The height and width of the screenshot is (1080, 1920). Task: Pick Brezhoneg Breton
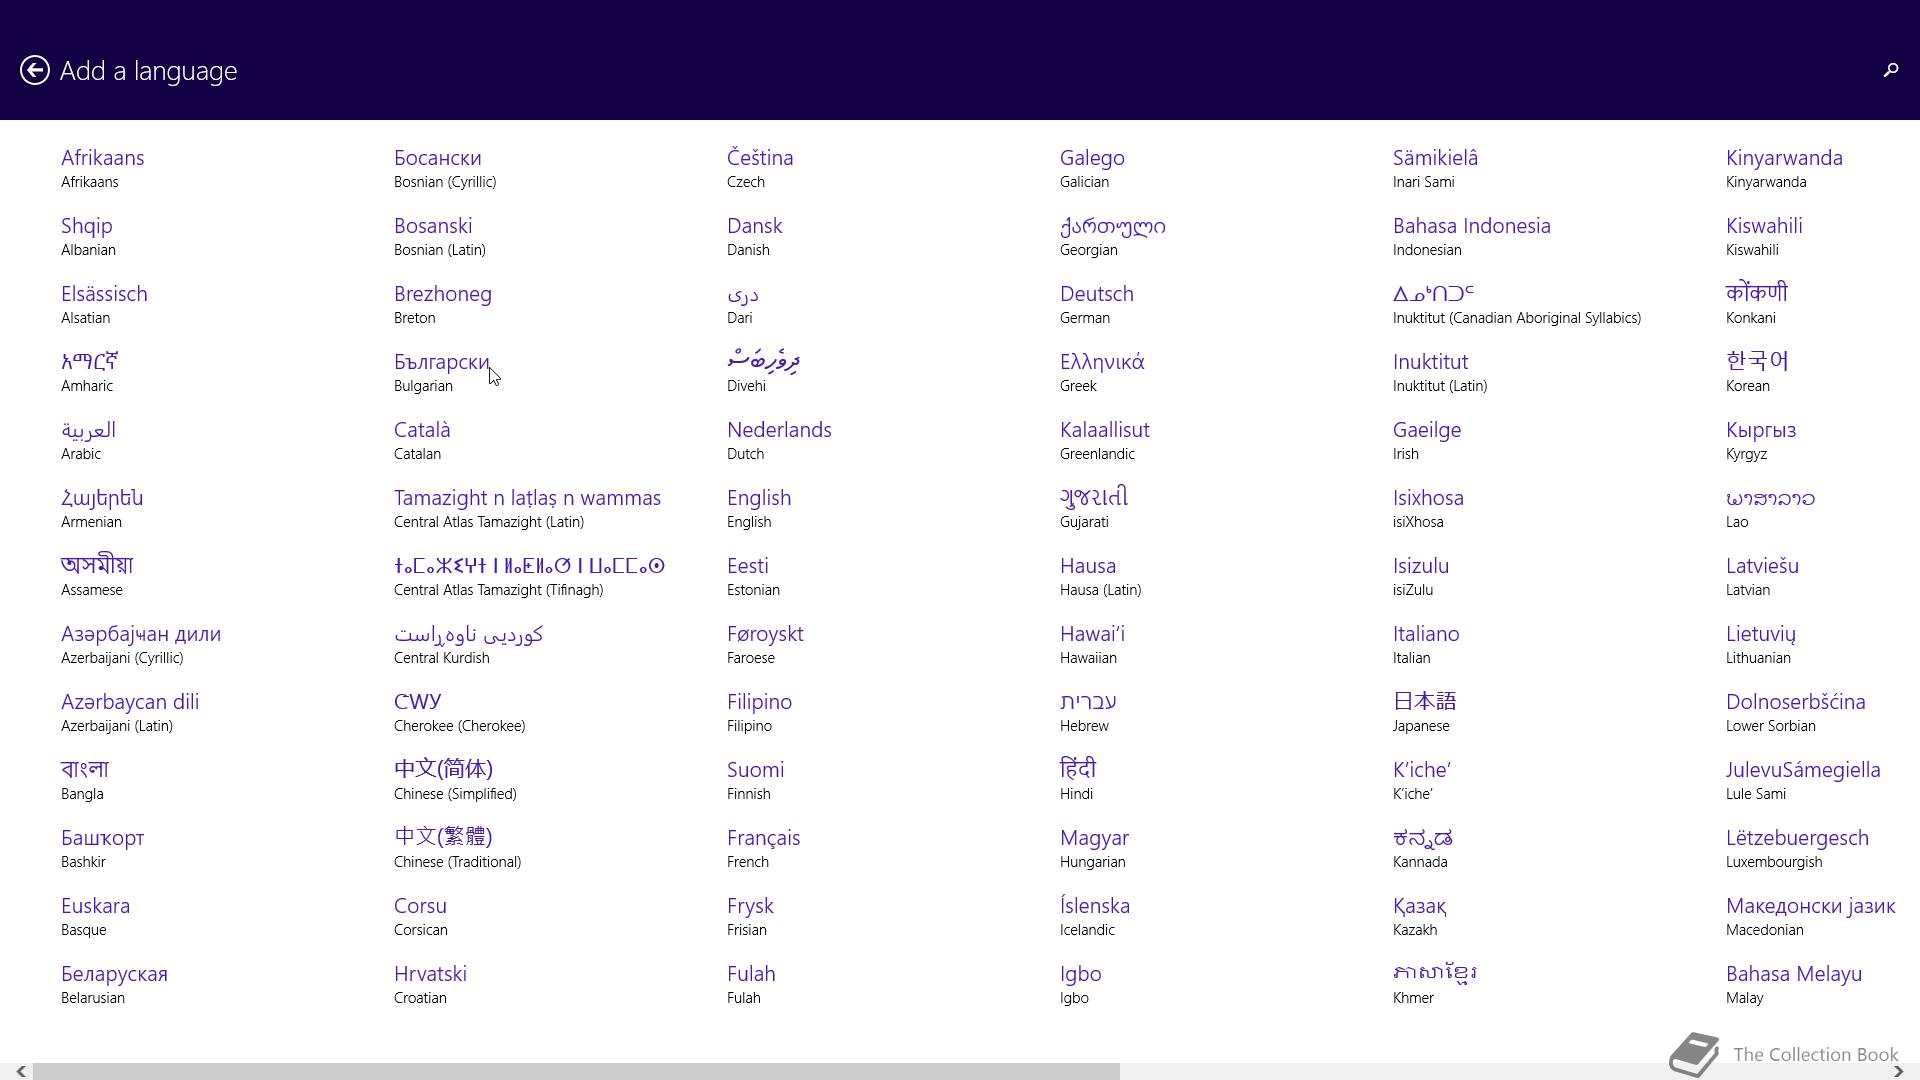[443, 305]
